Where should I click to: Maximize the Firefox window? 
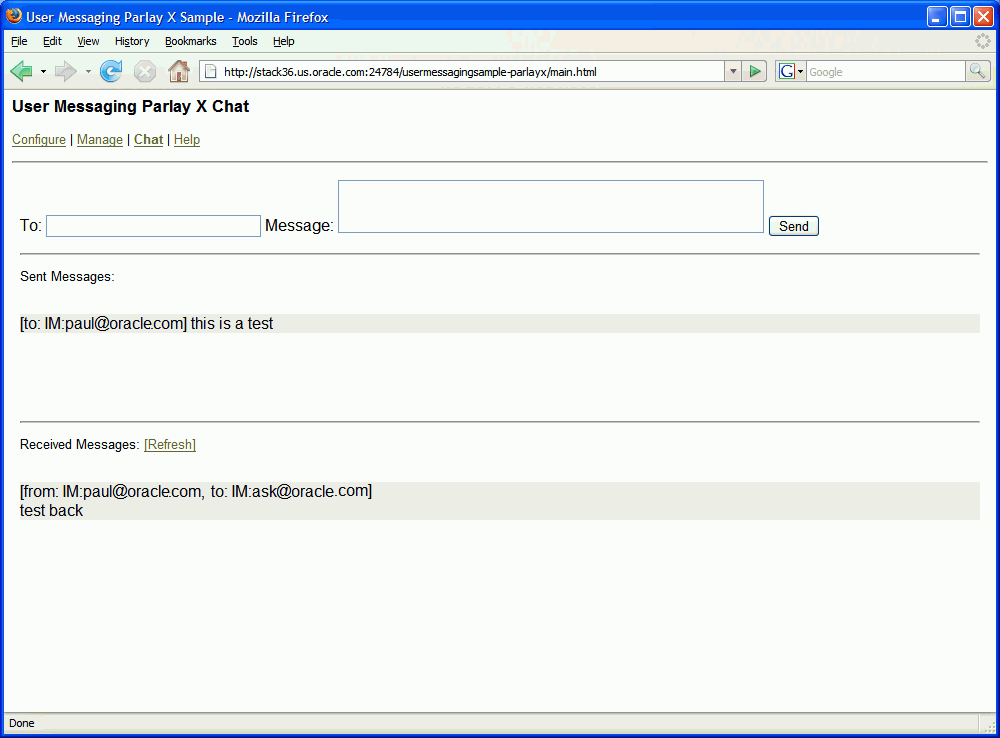click(960, 17)
